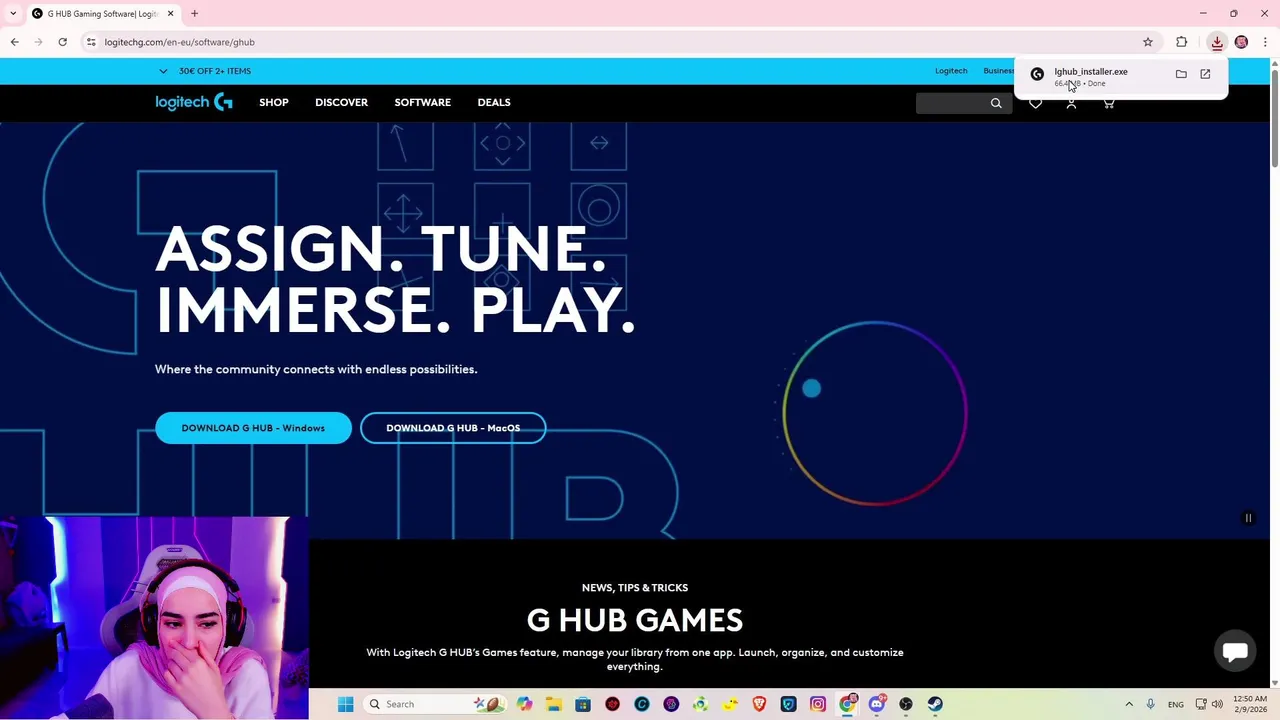The image size is (1280, 720).
Task: Open Chrome three-dot menu
Action: point(1265,42)
